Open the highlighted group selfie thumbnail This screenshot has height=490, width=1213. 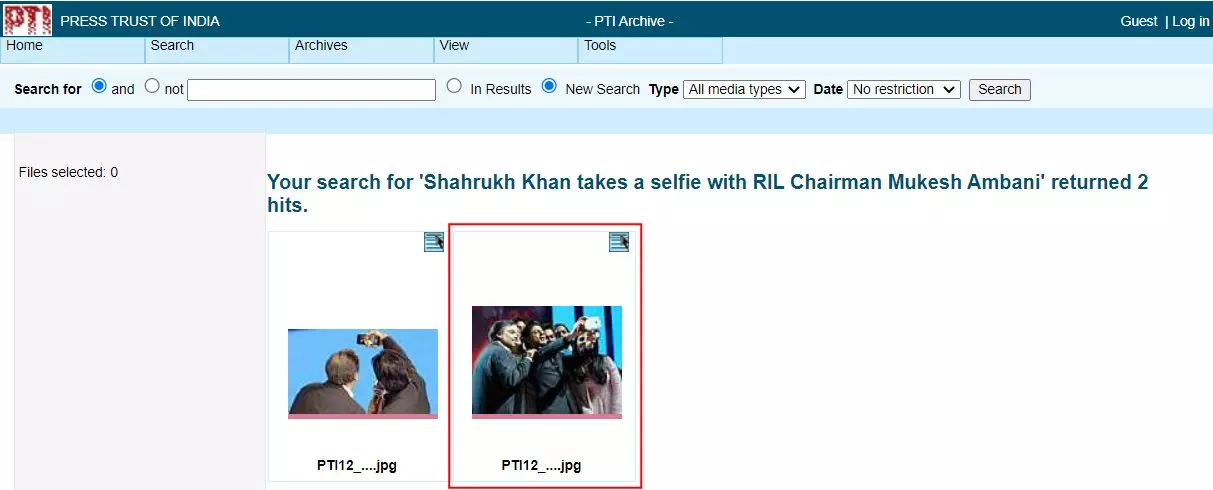[x=547, y=362]
